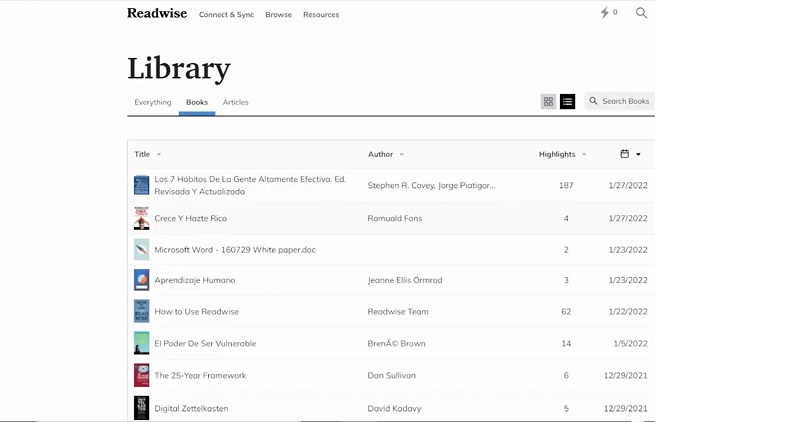The image size is (800, 422).
Task: Open the 'Digital Zettelkasten' title
Action: tap(191, 408)
